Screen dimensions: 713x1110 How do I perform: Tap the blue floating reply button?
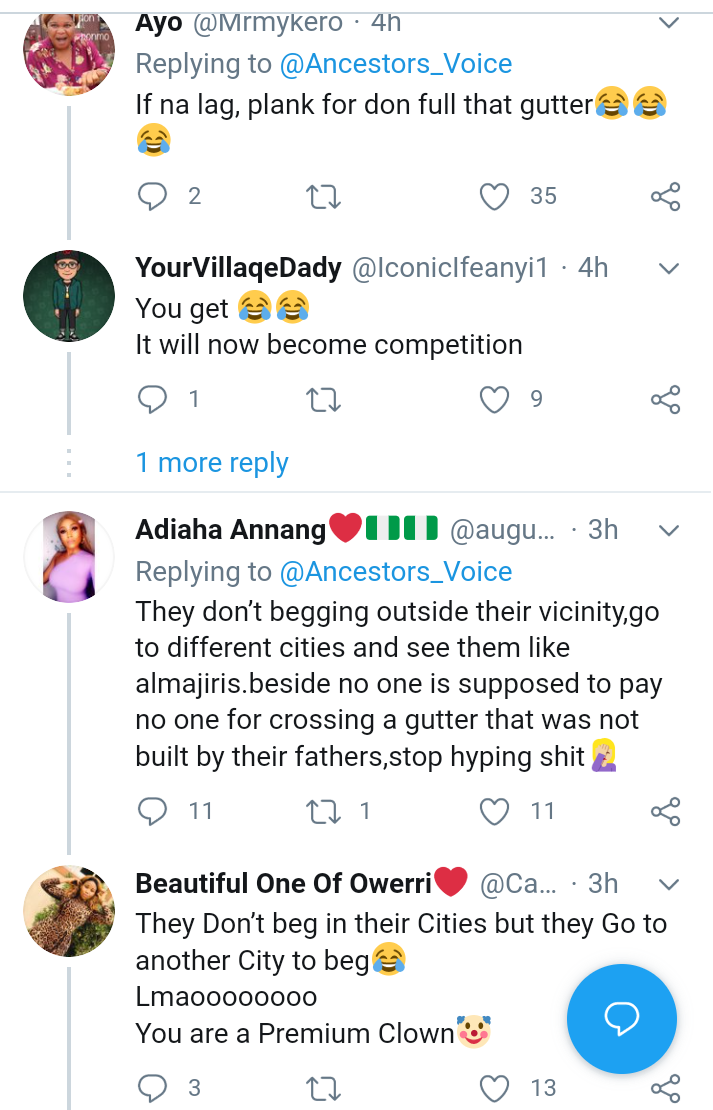[x=621, y=1019]
